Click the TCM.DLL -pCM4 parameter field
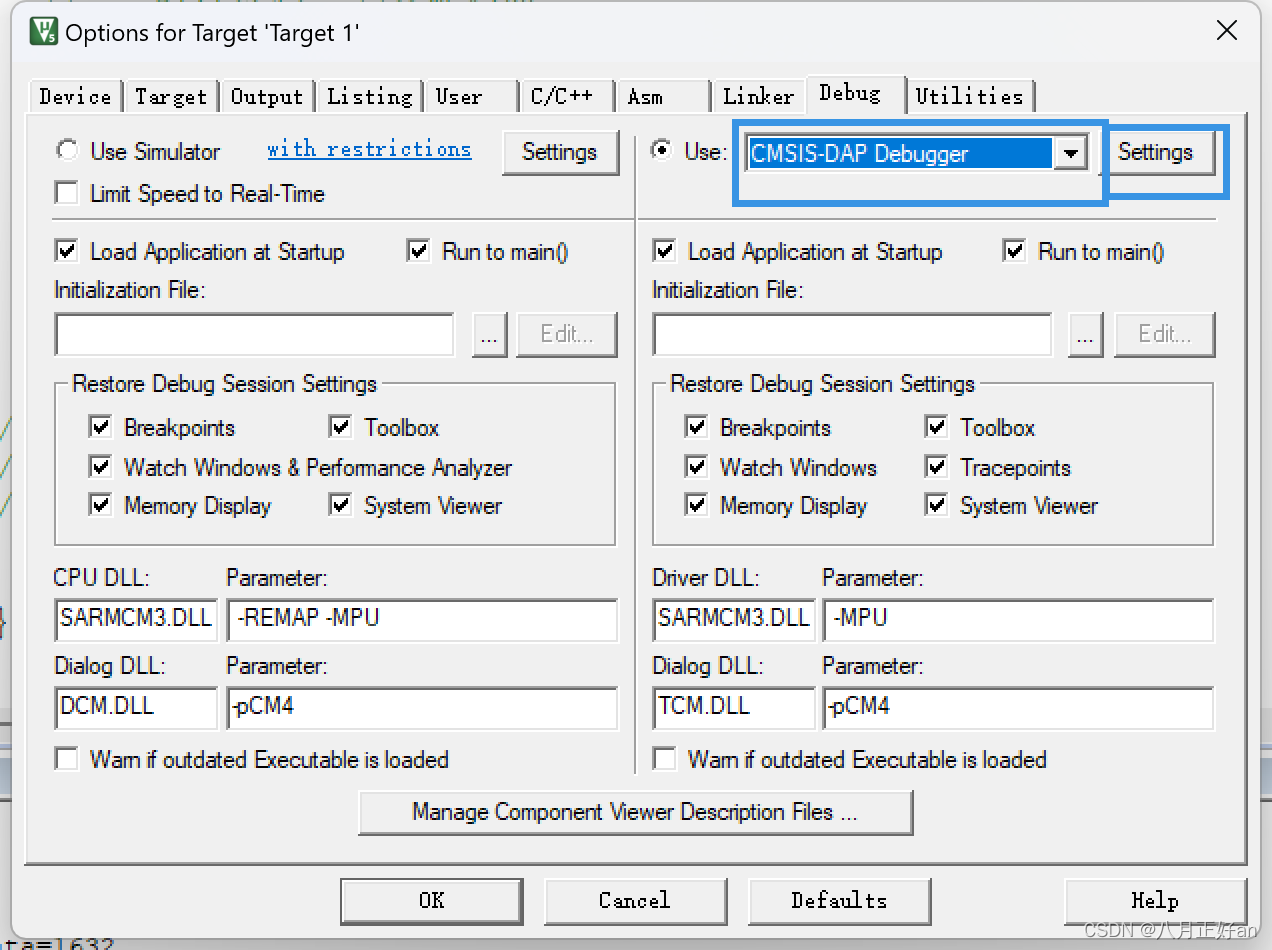Viewport: 1272px width, 950px height. pos(1018,707)
